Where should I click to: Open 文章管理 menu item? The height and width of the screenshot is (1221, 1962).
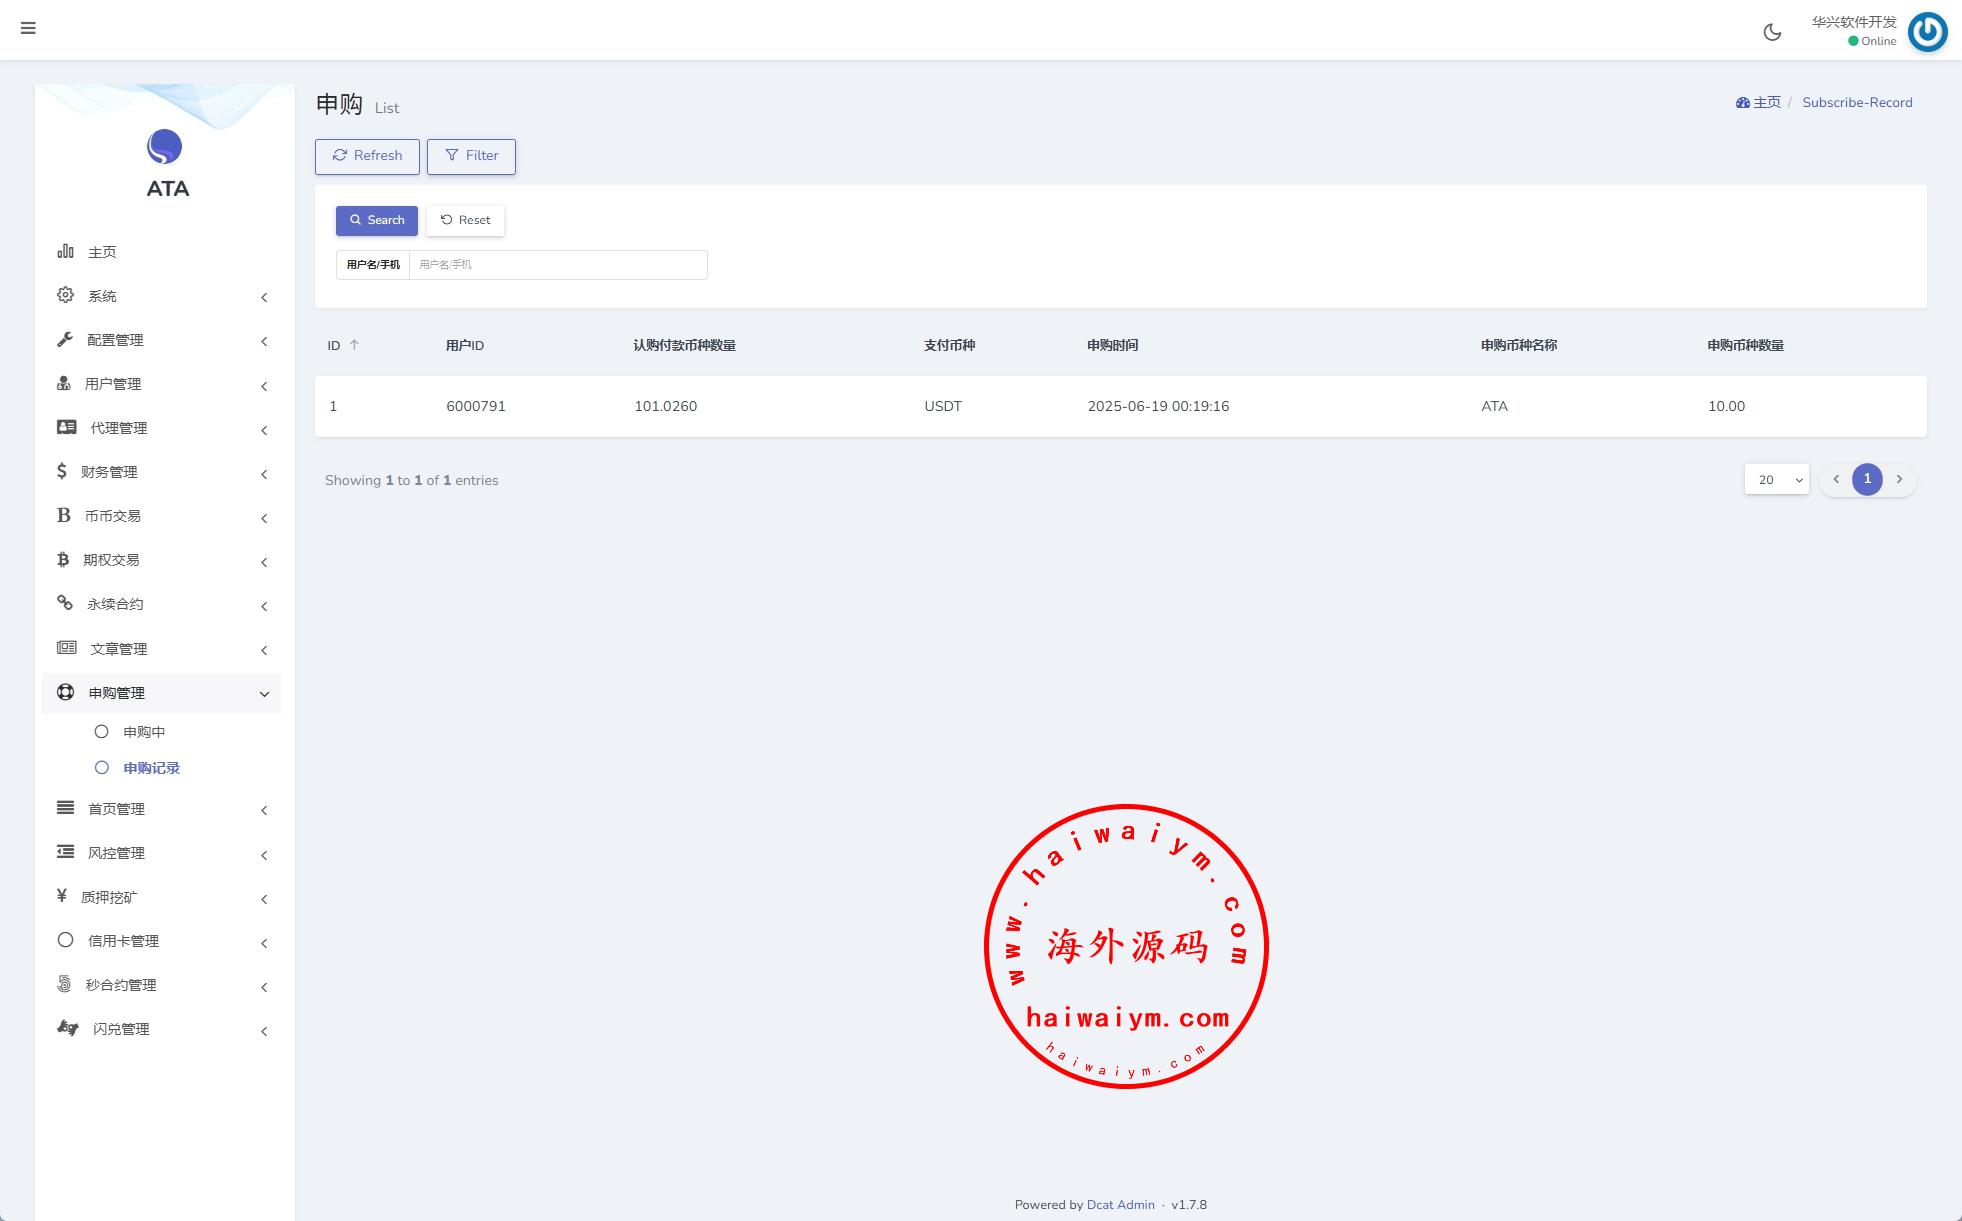click(118, 649)
